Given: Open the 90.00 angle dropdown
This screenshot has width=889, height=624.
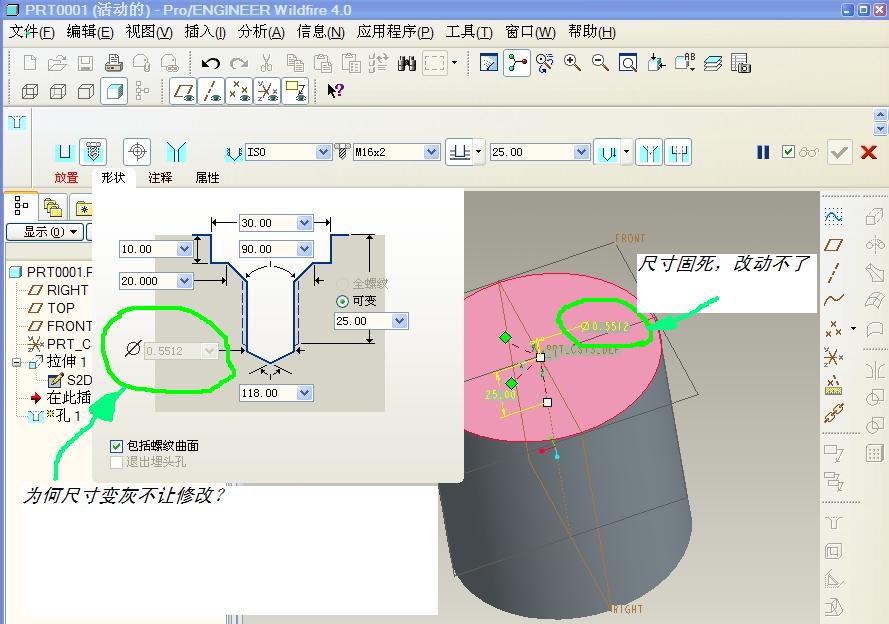Looking at the screenshot, I should pos(304,249).
